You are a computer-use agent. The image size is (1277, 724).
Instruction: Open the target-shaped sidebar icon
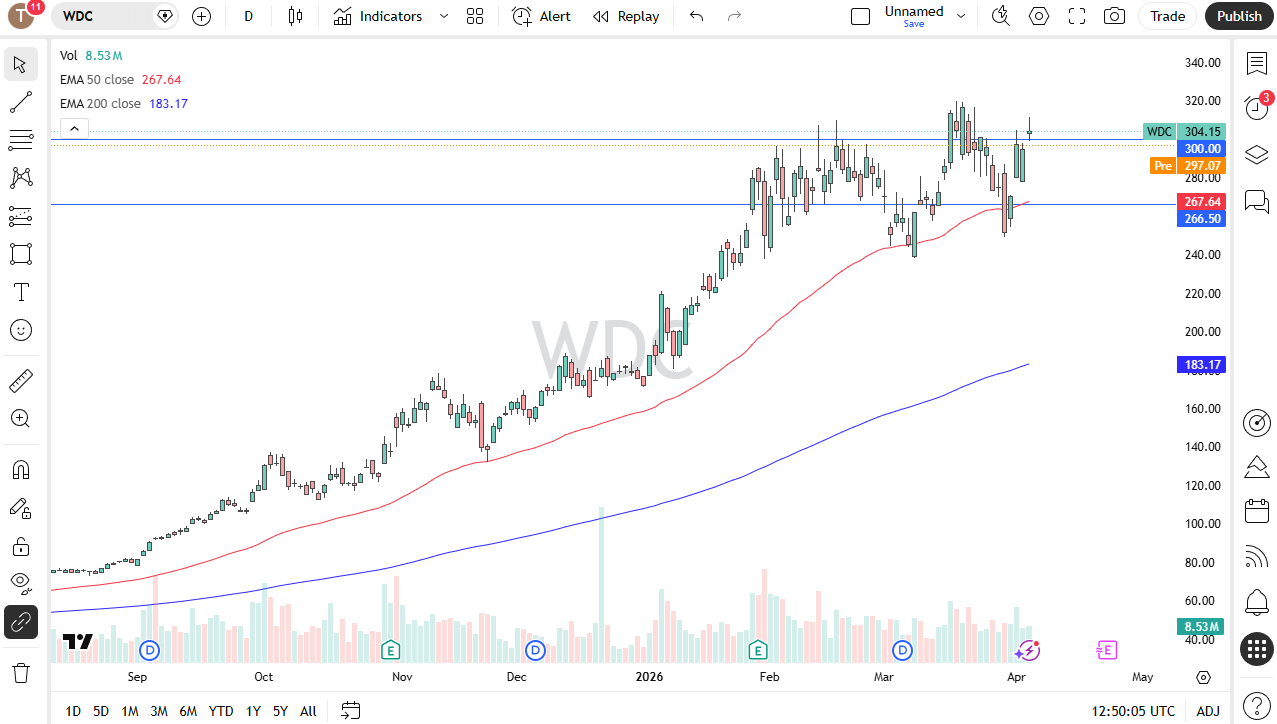[1256, 422]
